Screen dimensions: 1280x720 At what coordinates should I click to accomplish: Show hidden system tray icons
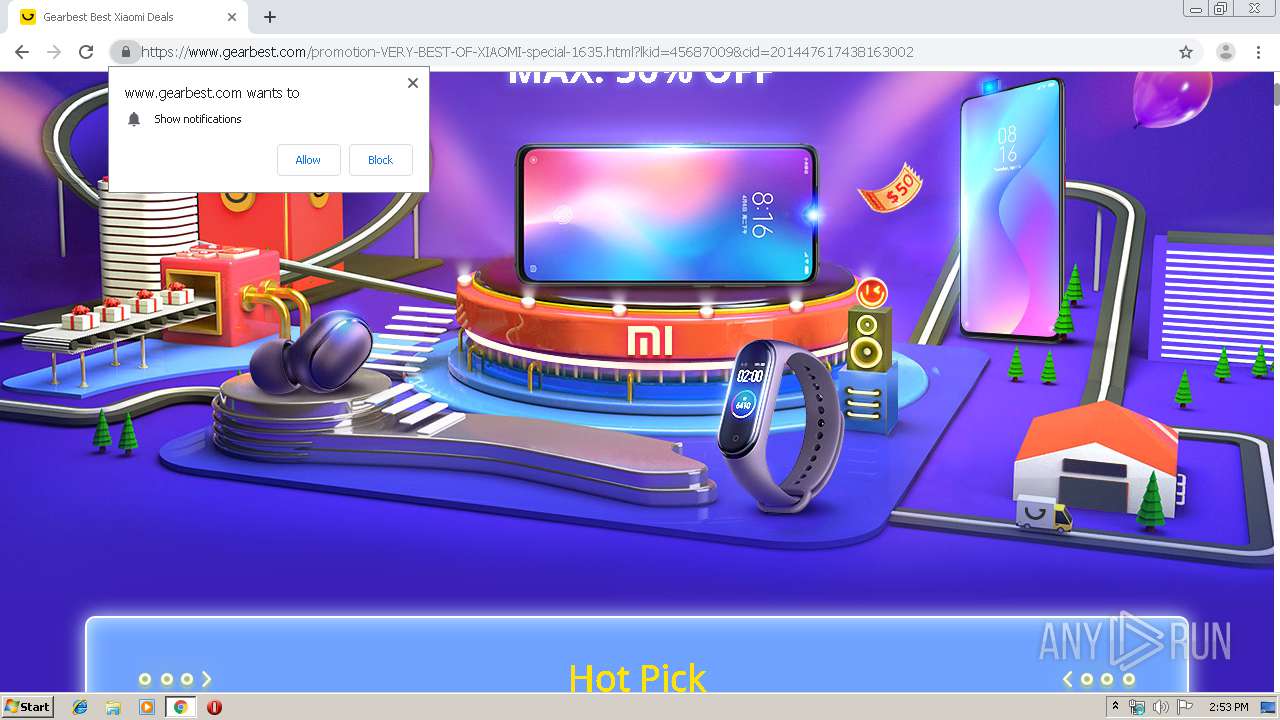1115,707
